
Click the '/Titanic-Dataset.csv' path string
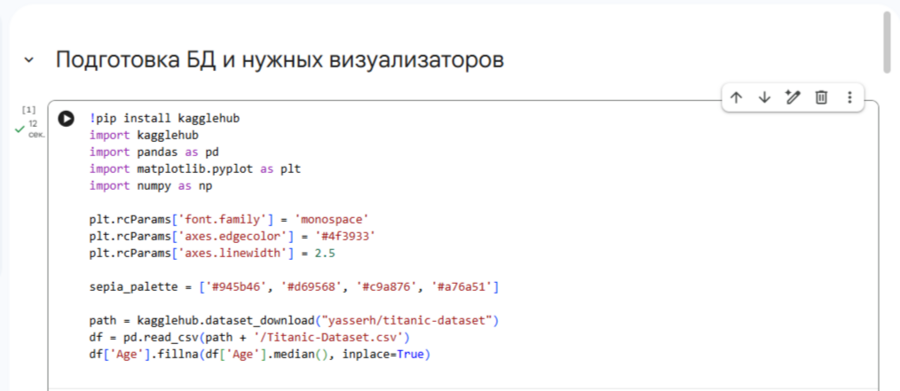(329, 337)
